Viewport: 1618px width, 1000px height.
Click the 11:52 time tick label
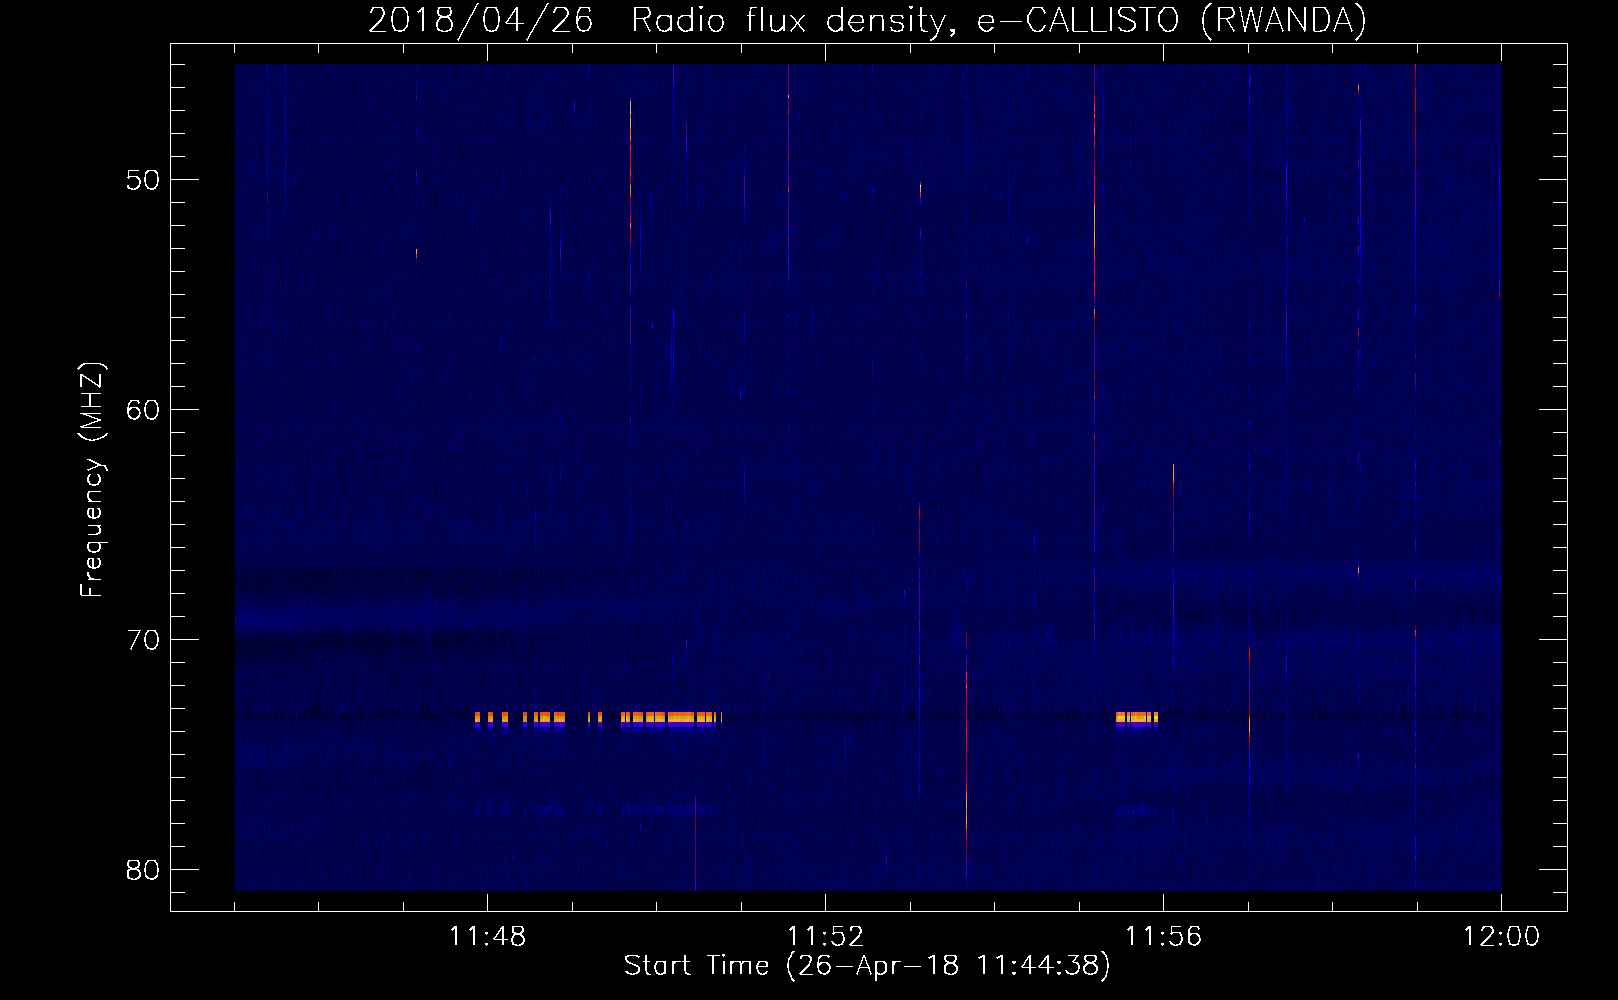pos(826,937)
